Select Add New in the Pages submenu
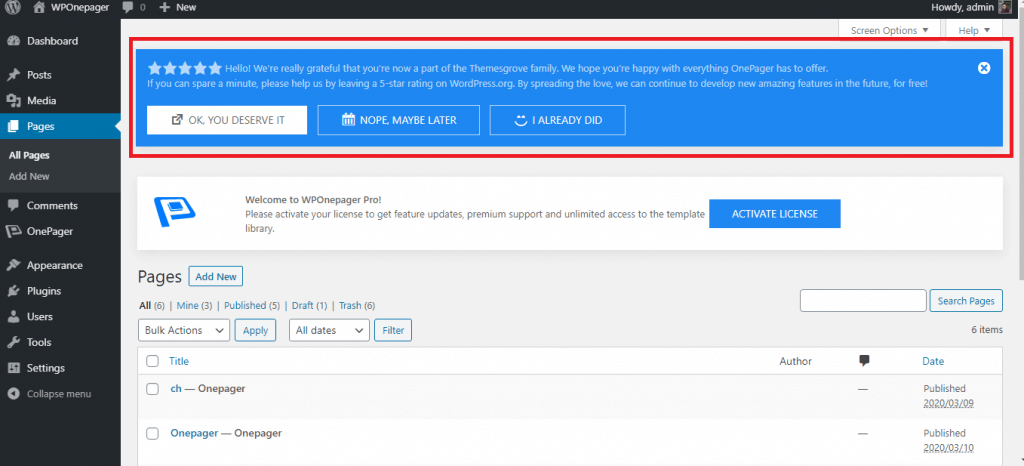This screenshot has height=466, width=1024. pos(29,176)
